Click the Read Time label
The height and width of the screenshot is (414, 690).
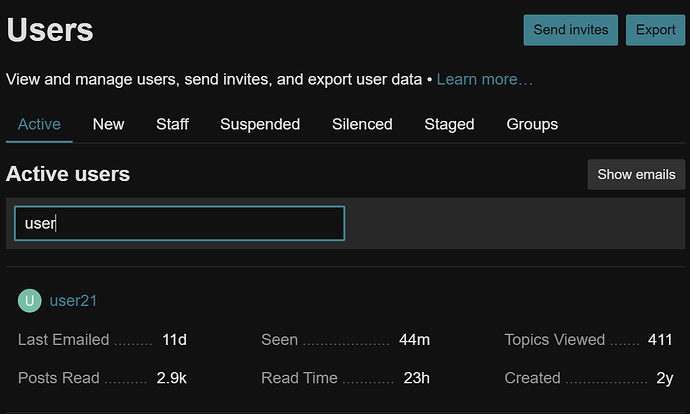[x=299, y=378]
